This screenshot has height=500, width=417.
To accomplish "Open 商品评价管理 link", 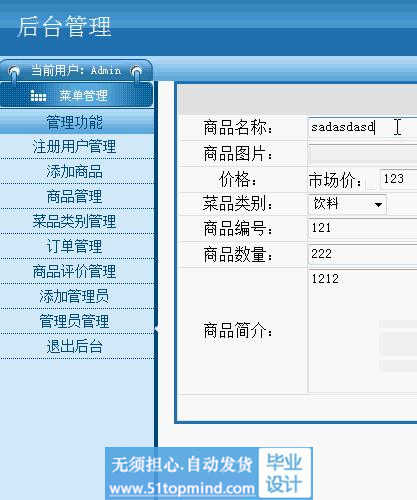I will [74, 272].
